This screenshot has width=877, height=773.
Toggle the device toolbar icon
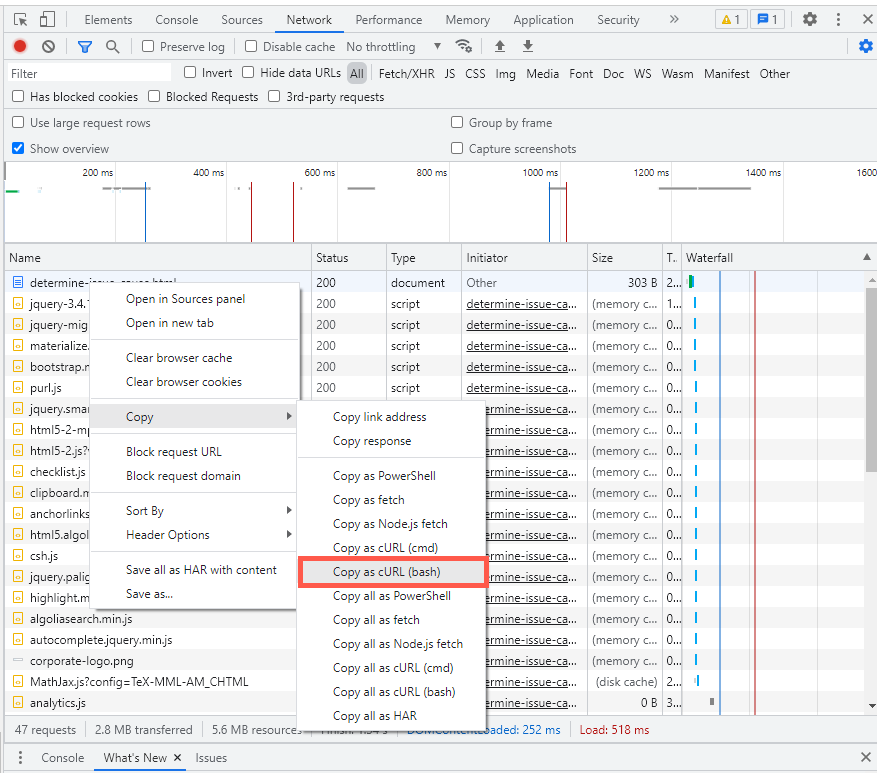(x=48, y=20)
